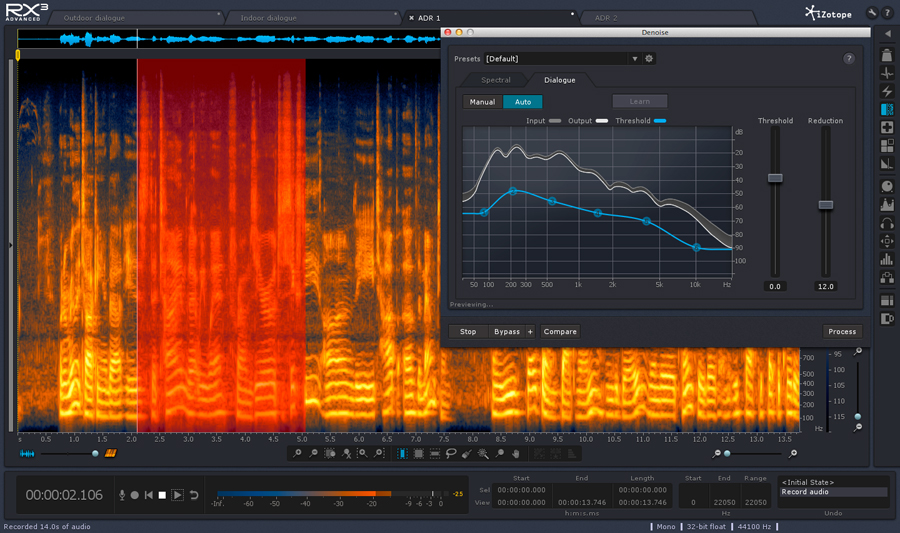Click the wrench preferences icon
Viewport: 900px width, 533px height.
872,13
